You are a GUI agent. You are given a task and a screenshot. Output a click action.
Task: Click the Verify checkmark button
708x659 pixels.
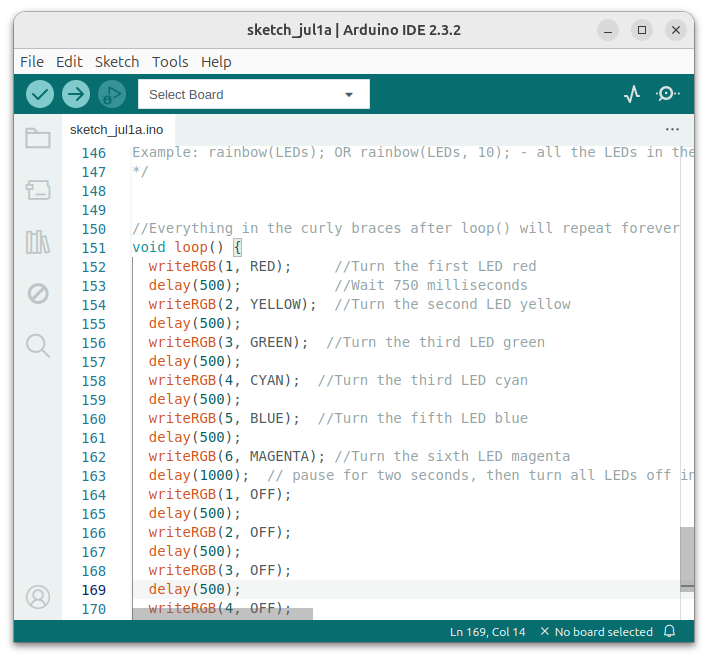point(40,94)
